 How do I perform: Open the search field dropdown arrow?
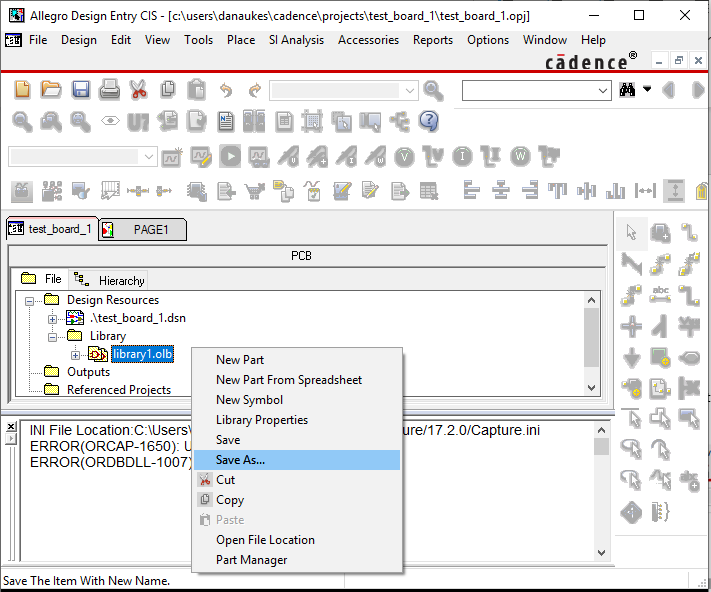pyautogui.click(x=602, y=90)
